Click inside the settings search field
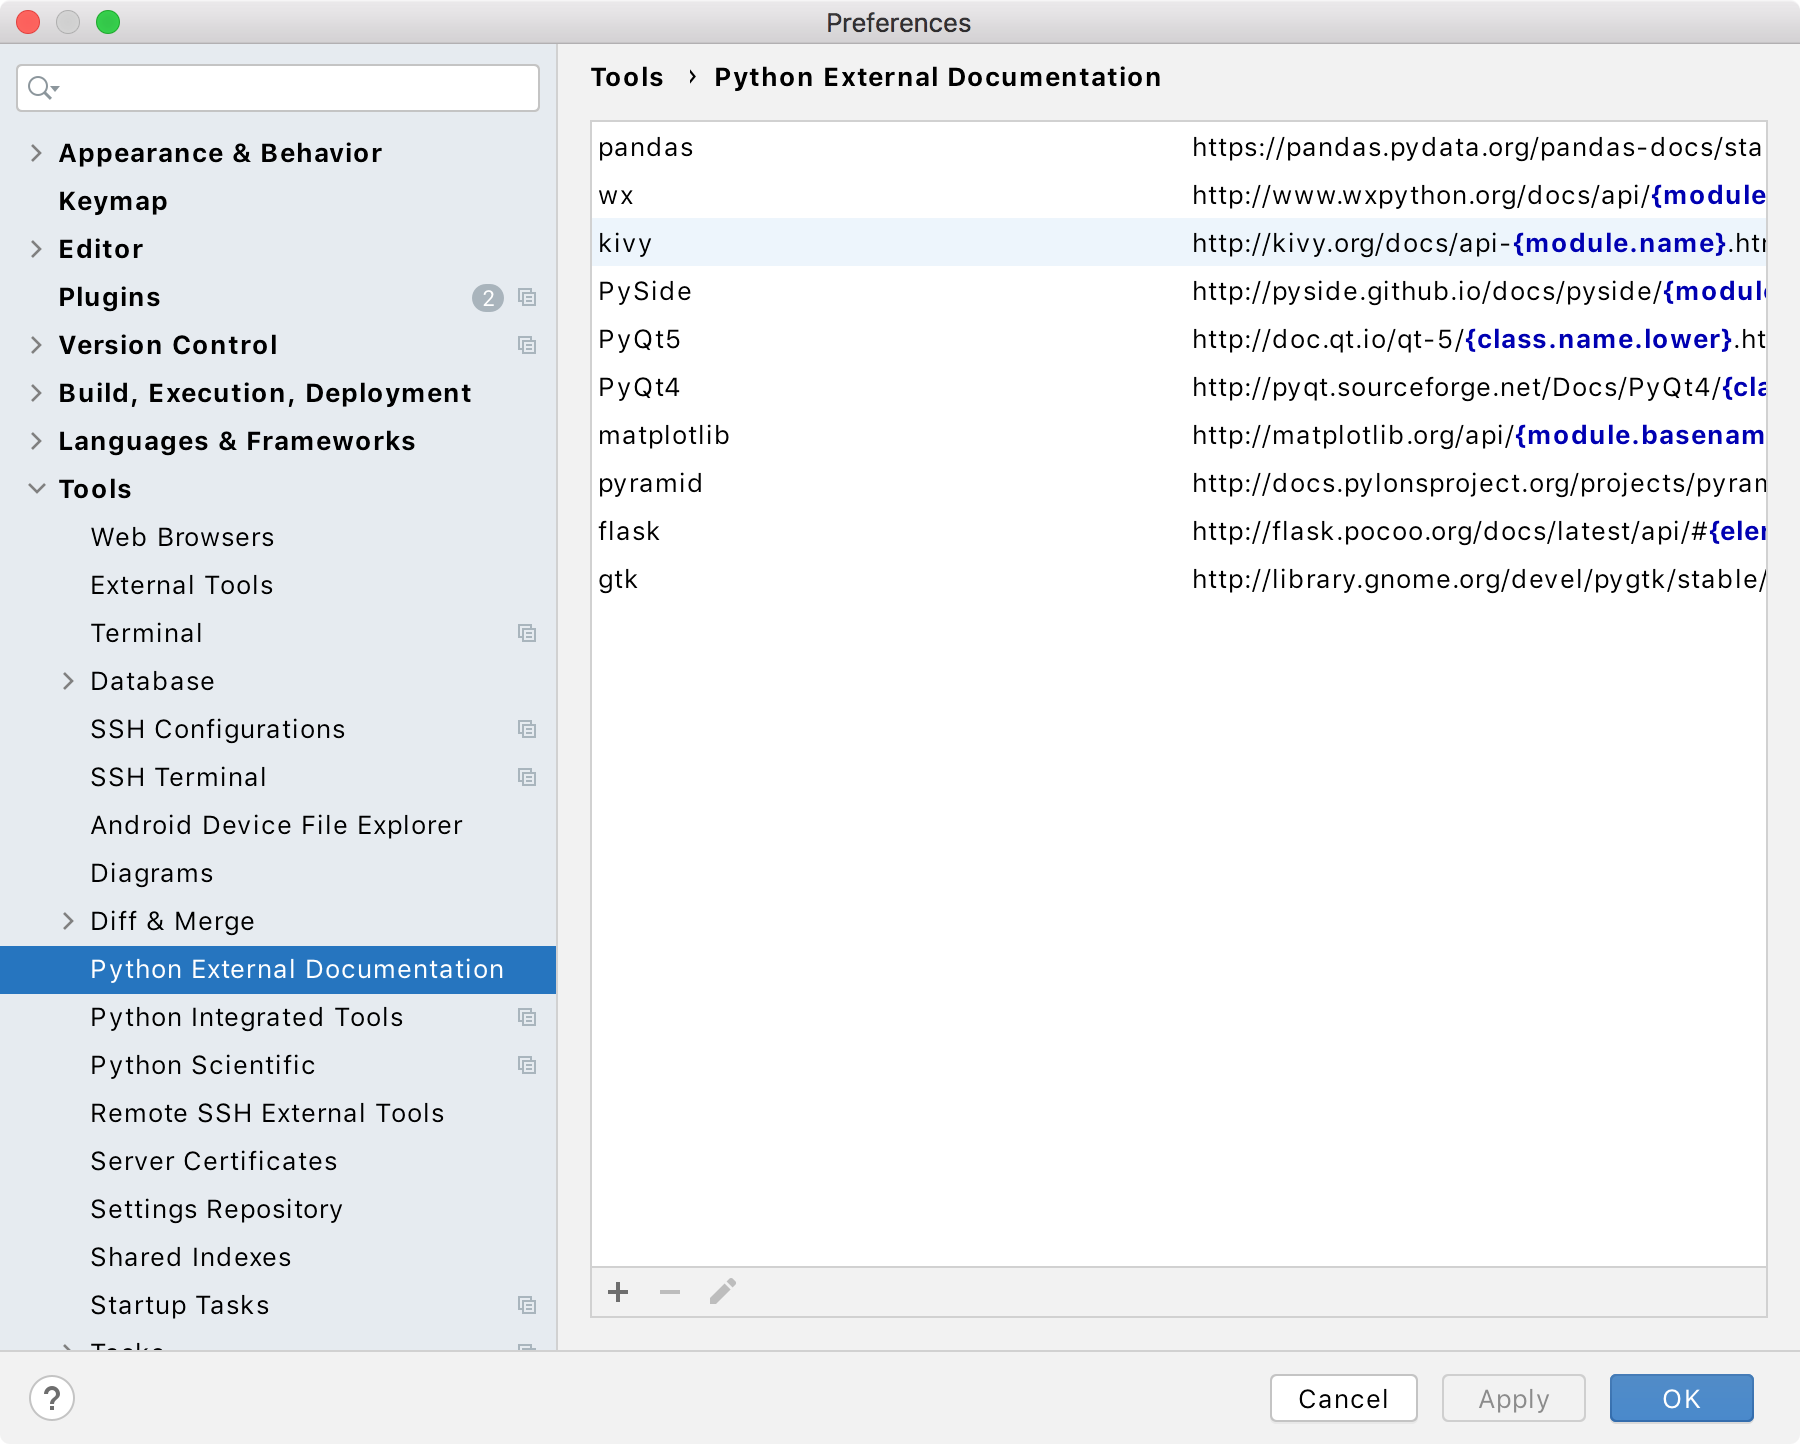 tap(280, 88)
